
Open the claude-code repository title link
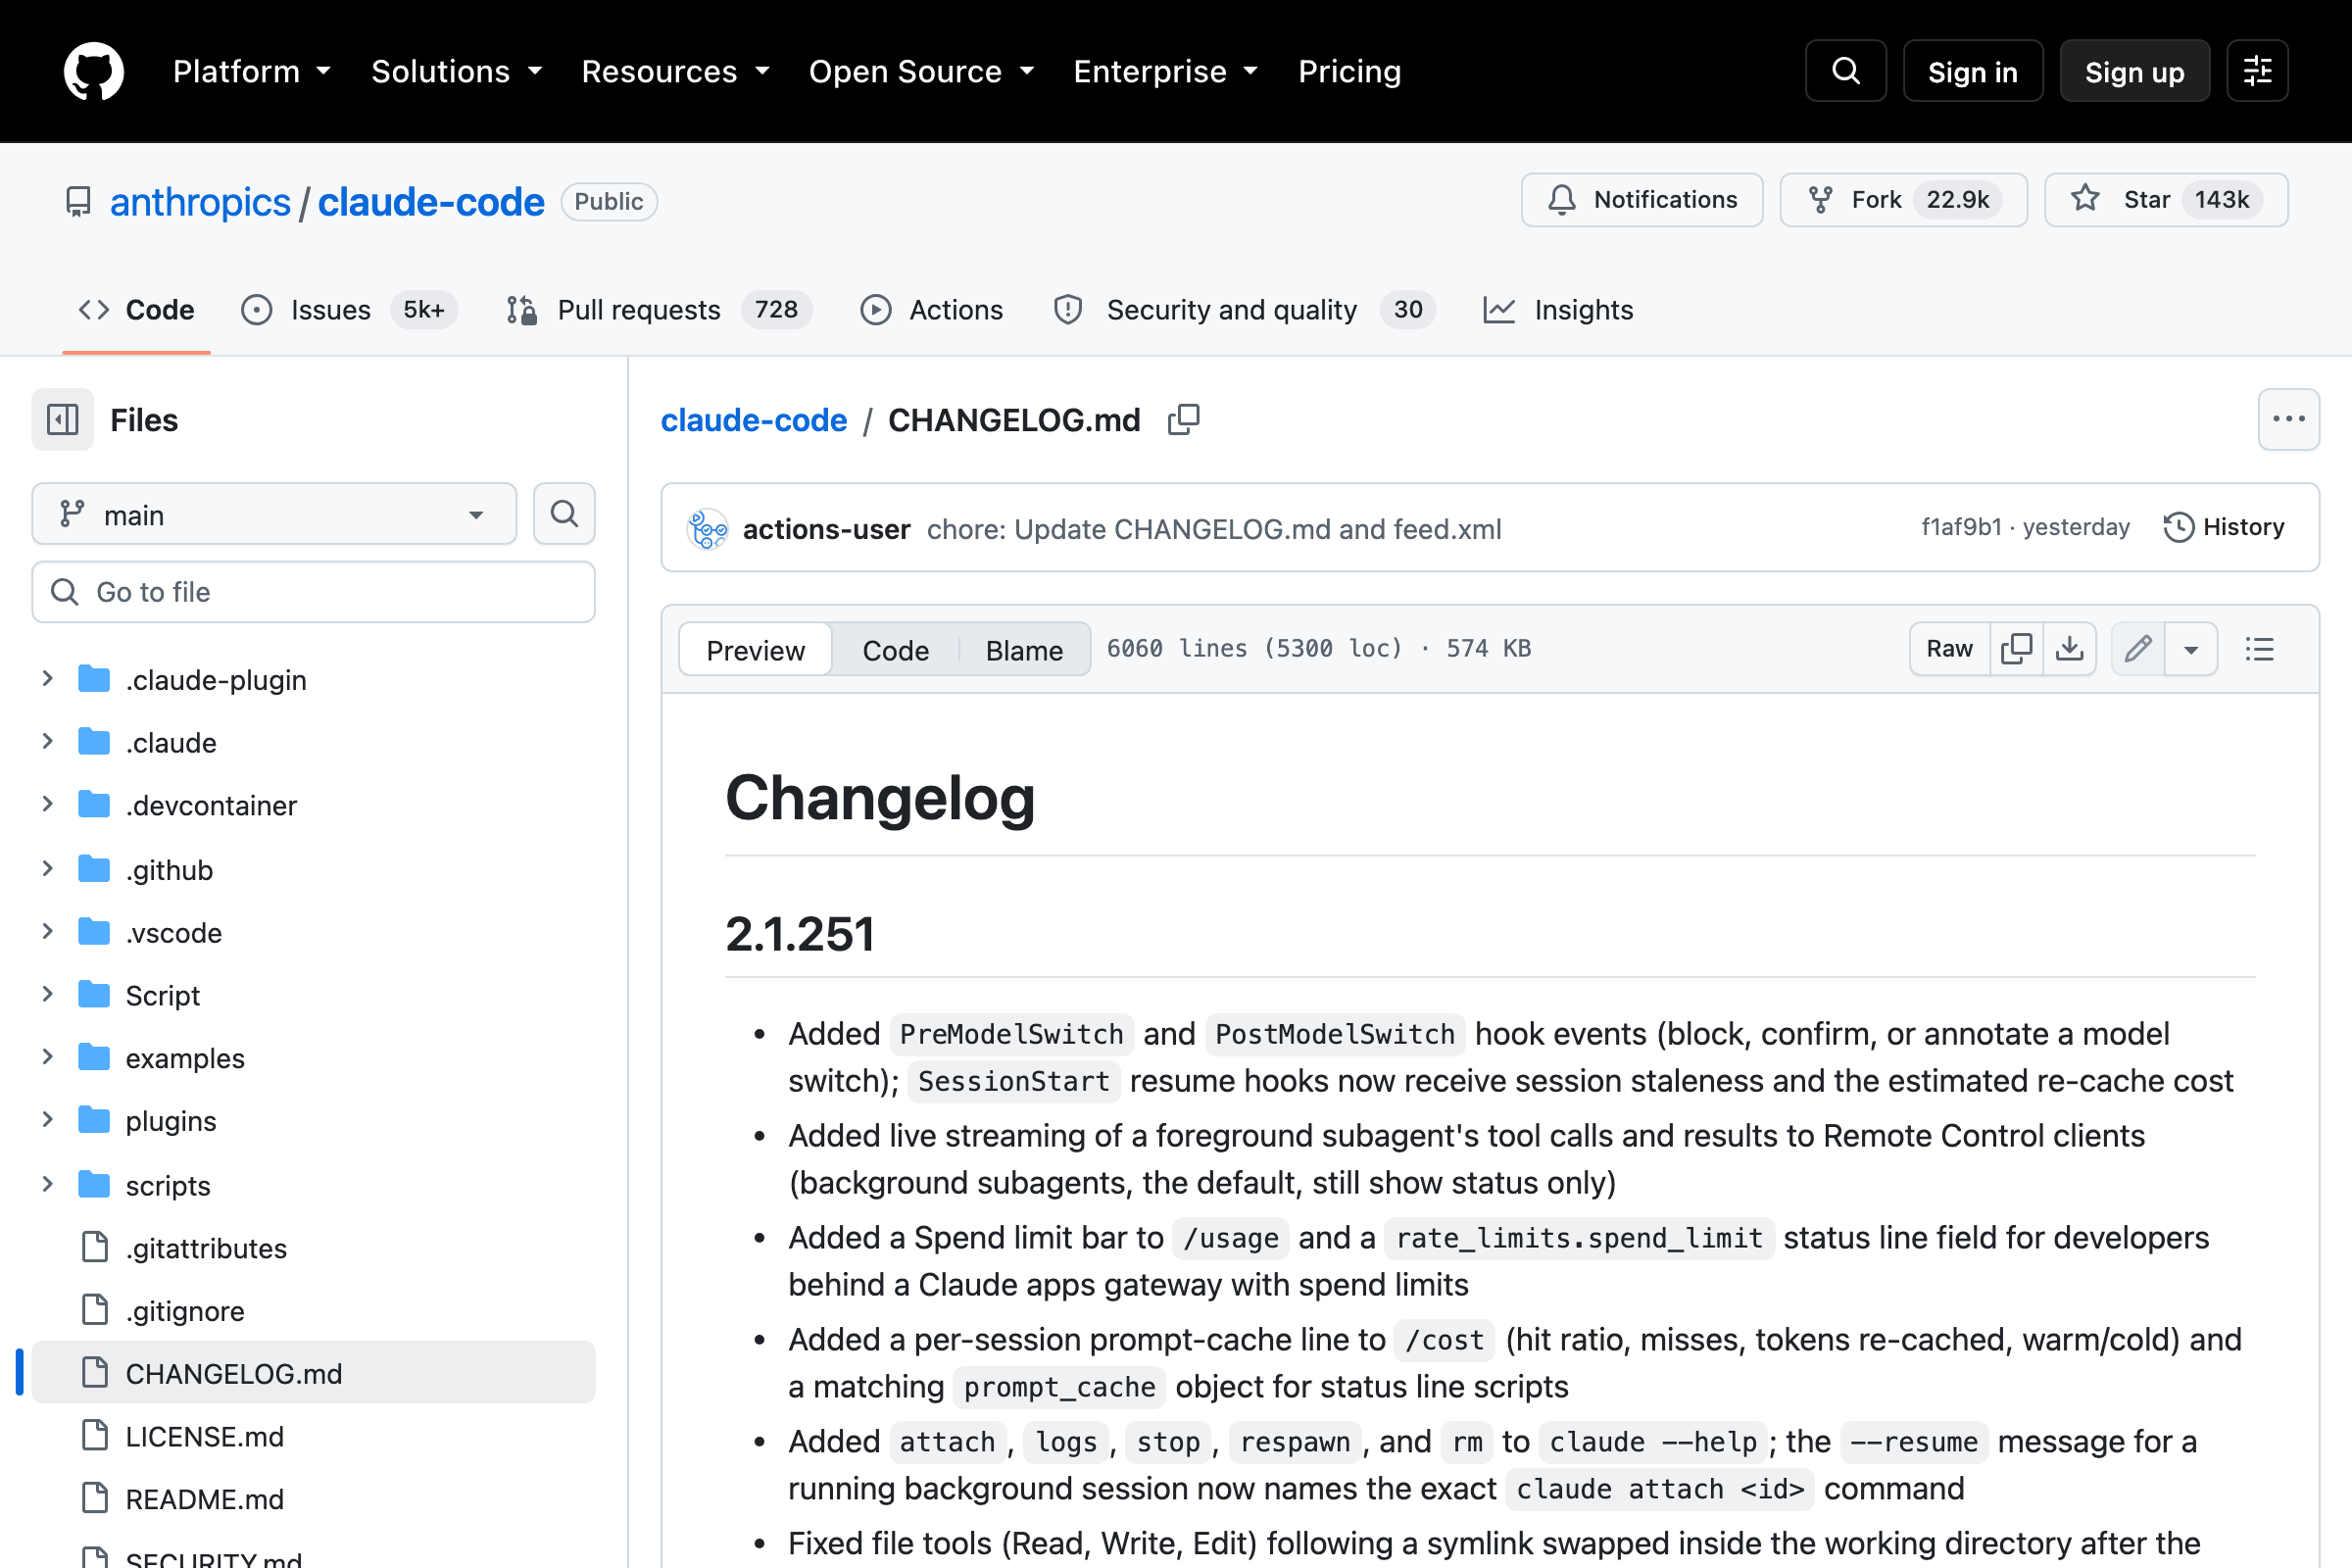pos(431,201)
